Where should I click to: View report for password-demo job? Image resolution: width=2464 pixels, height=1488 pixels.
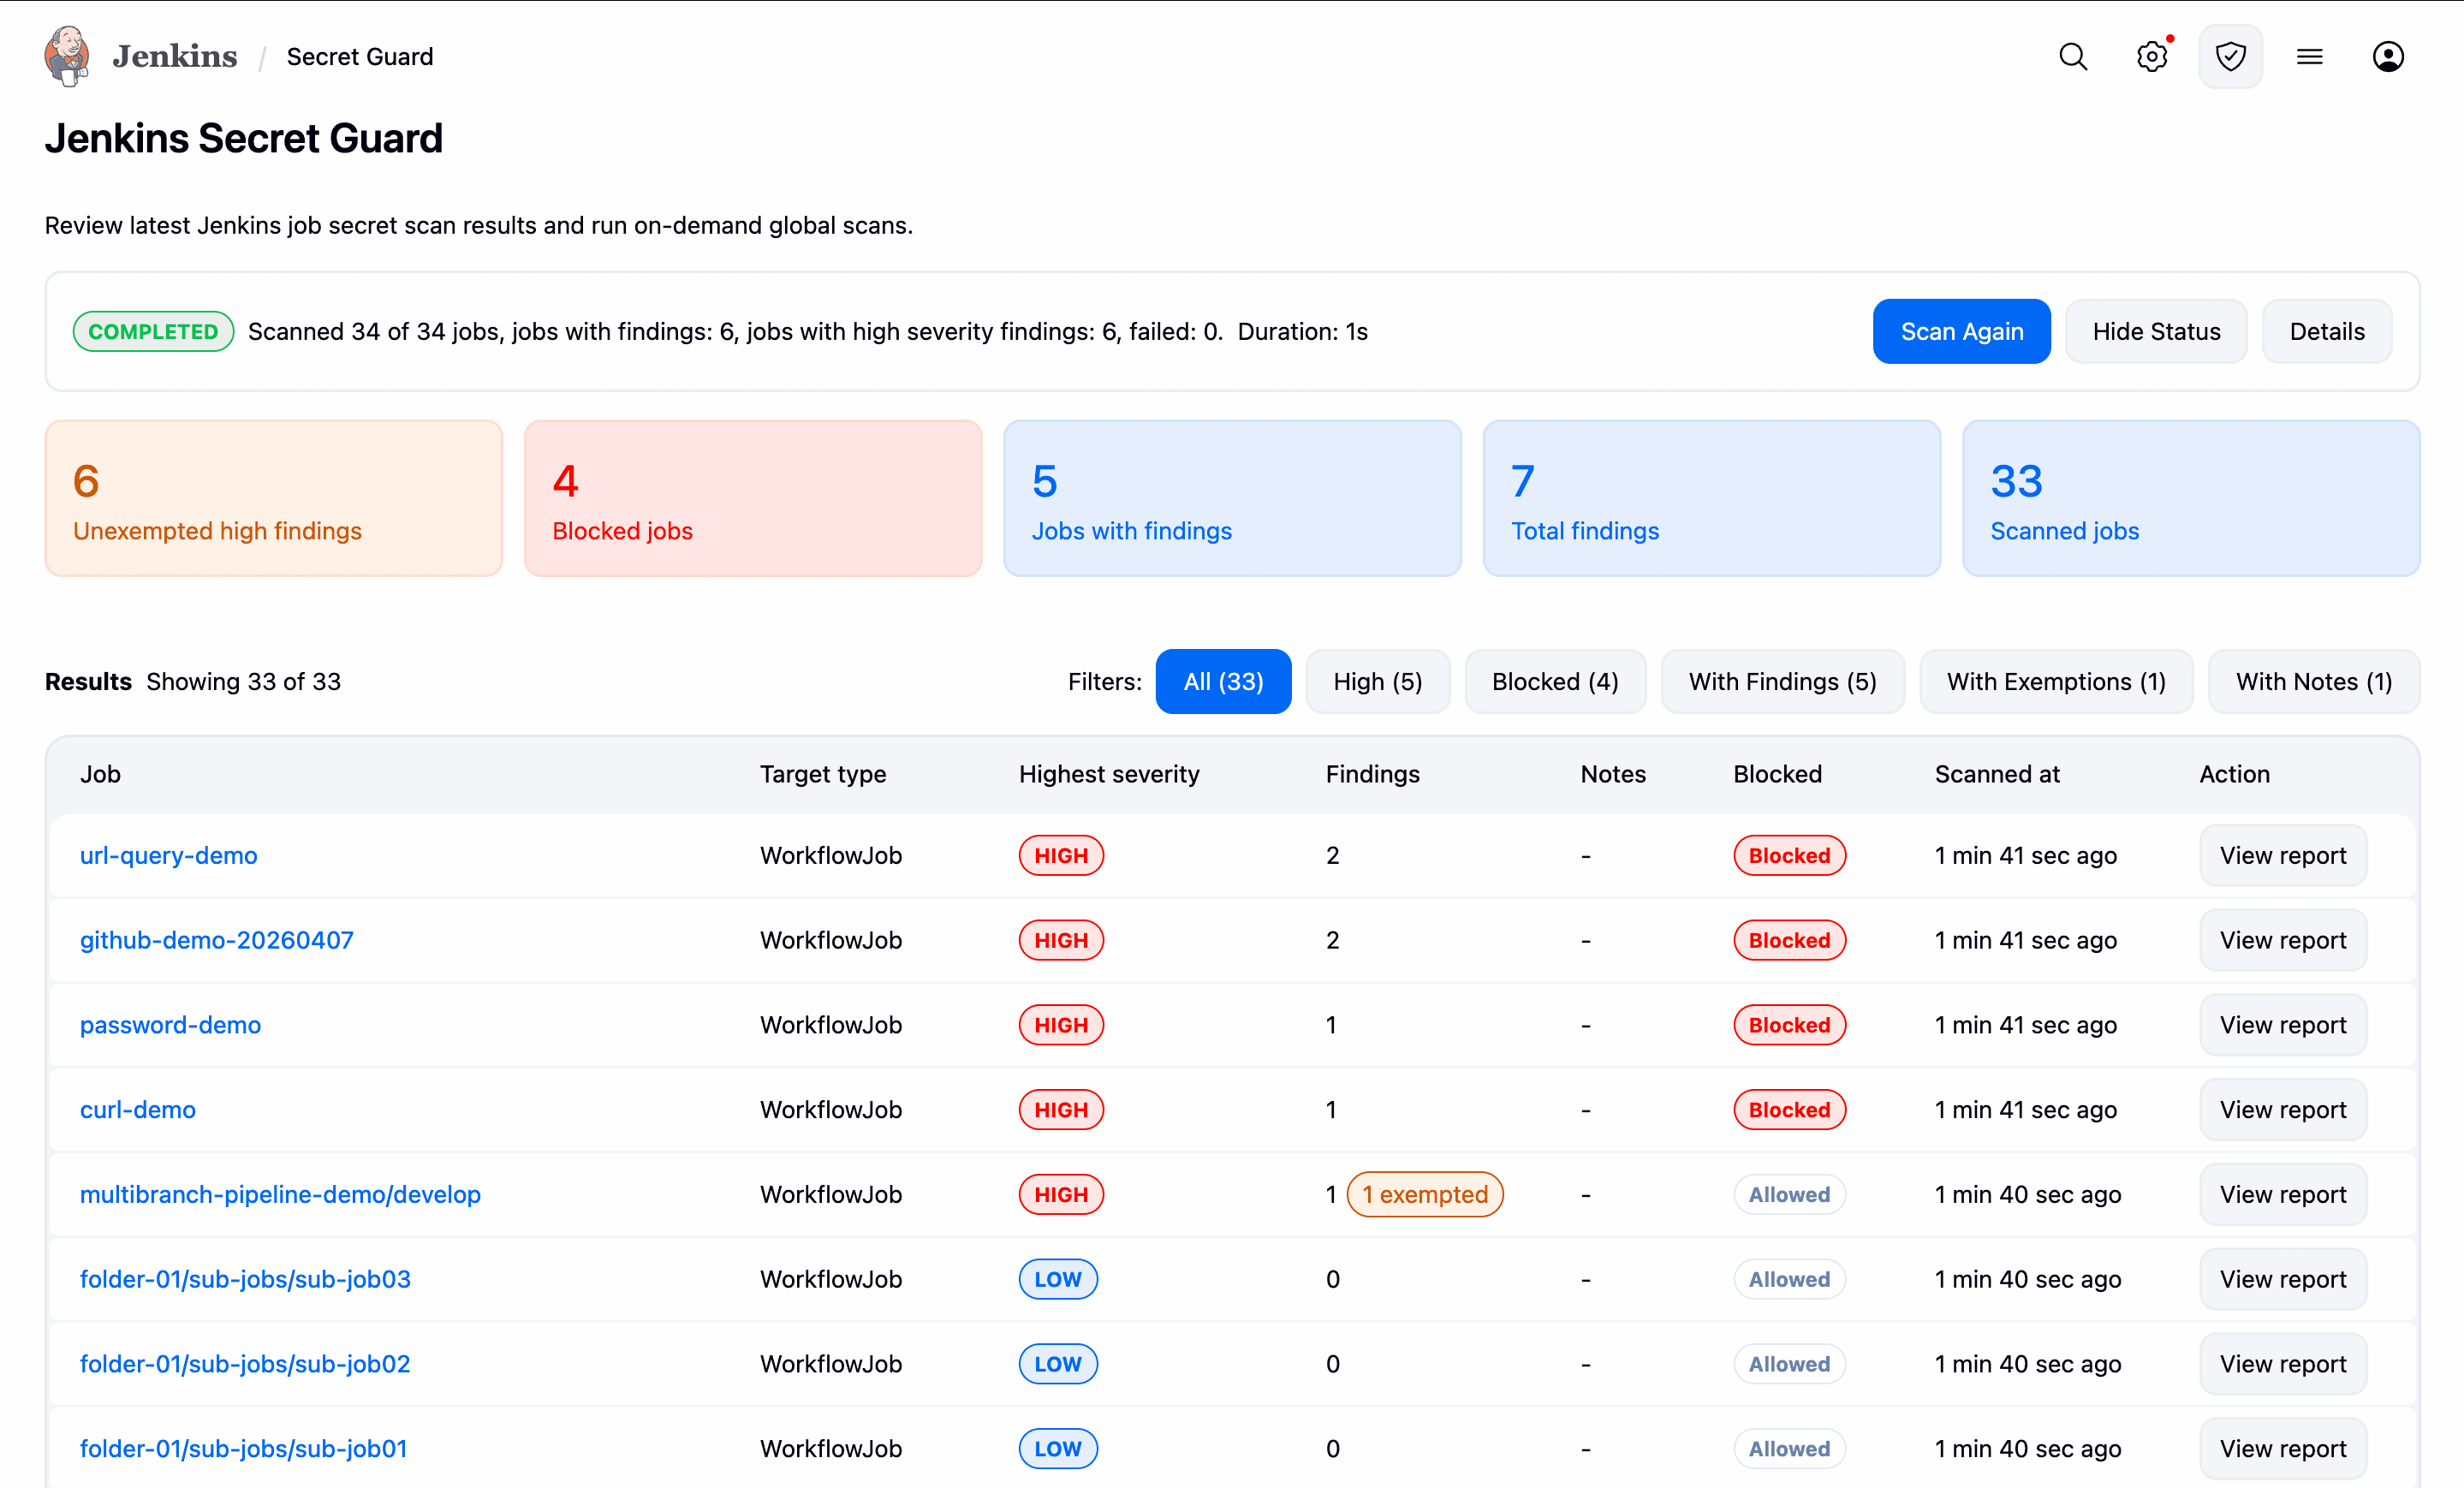click(x=2282, y=1025)
